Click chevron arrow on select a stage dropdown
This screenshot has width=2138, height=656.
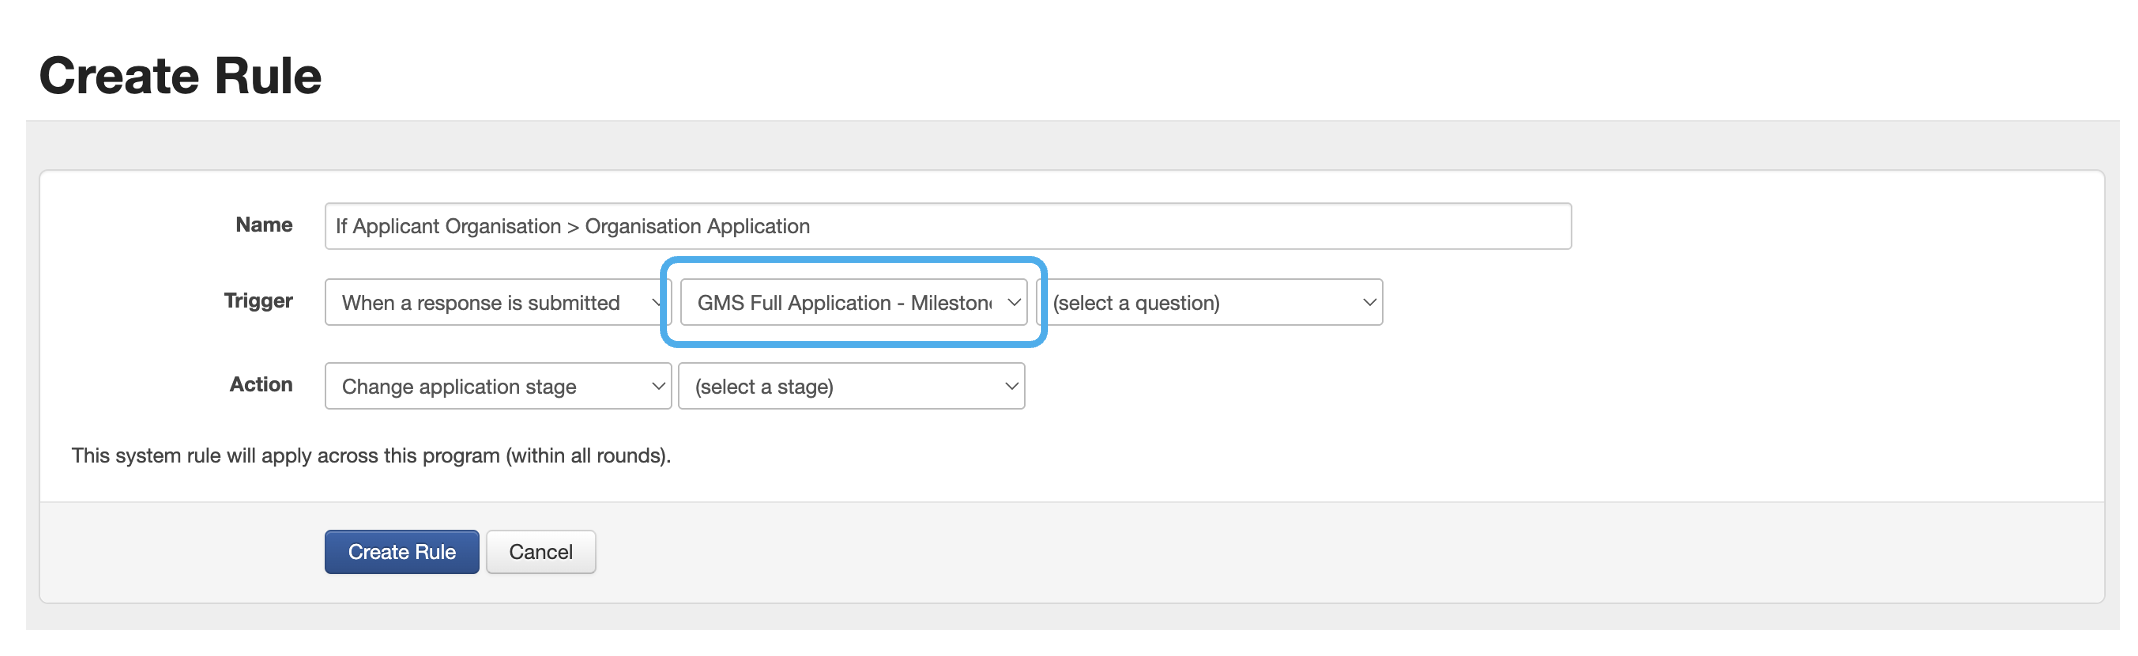pos(1011,386)
